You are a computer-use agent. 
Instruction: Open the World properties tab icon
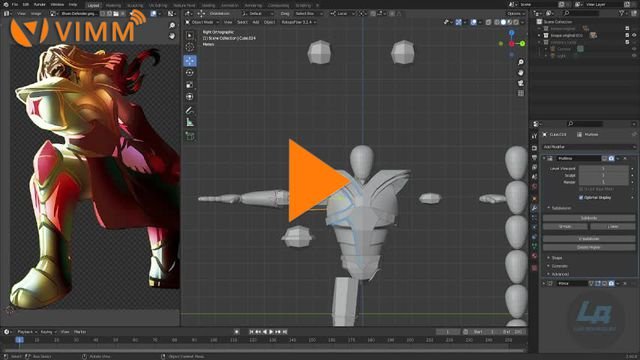click(534, 187)
